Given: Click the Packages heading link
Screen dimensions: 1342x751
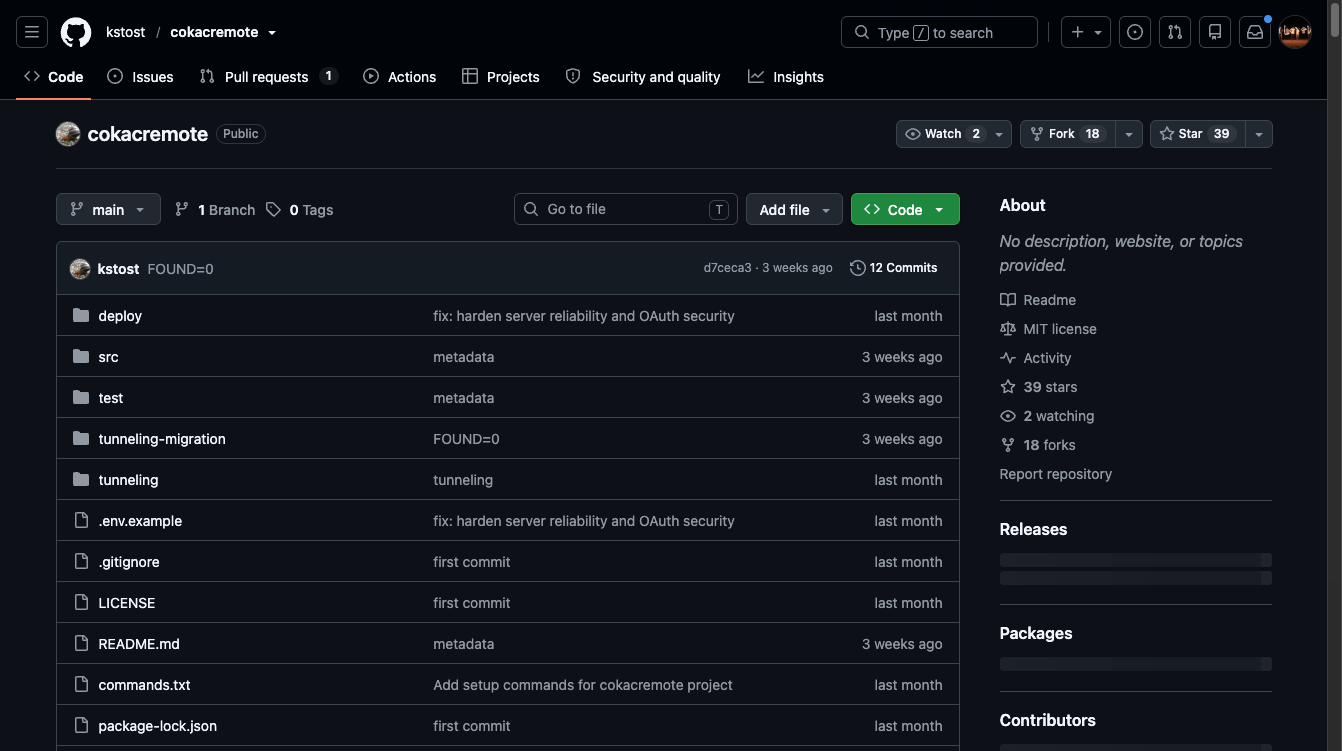Looking at the screenshot, I should click(x=1036, y=633).
